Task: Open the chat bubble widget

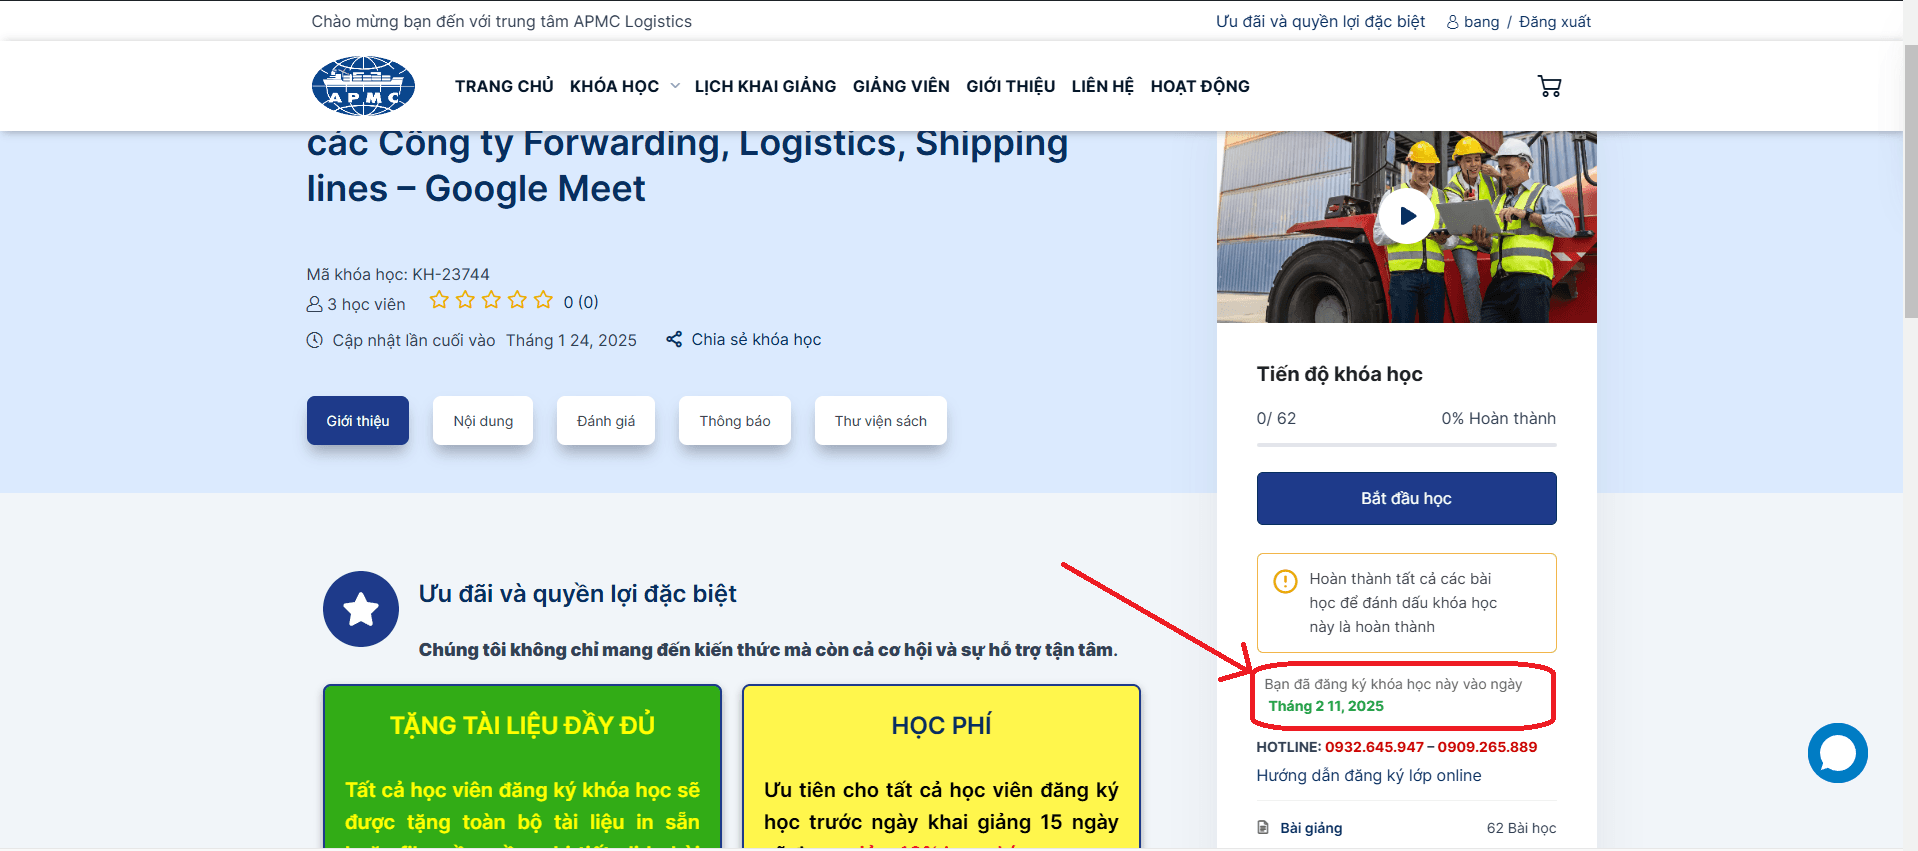Action: tap(1837, 753)
